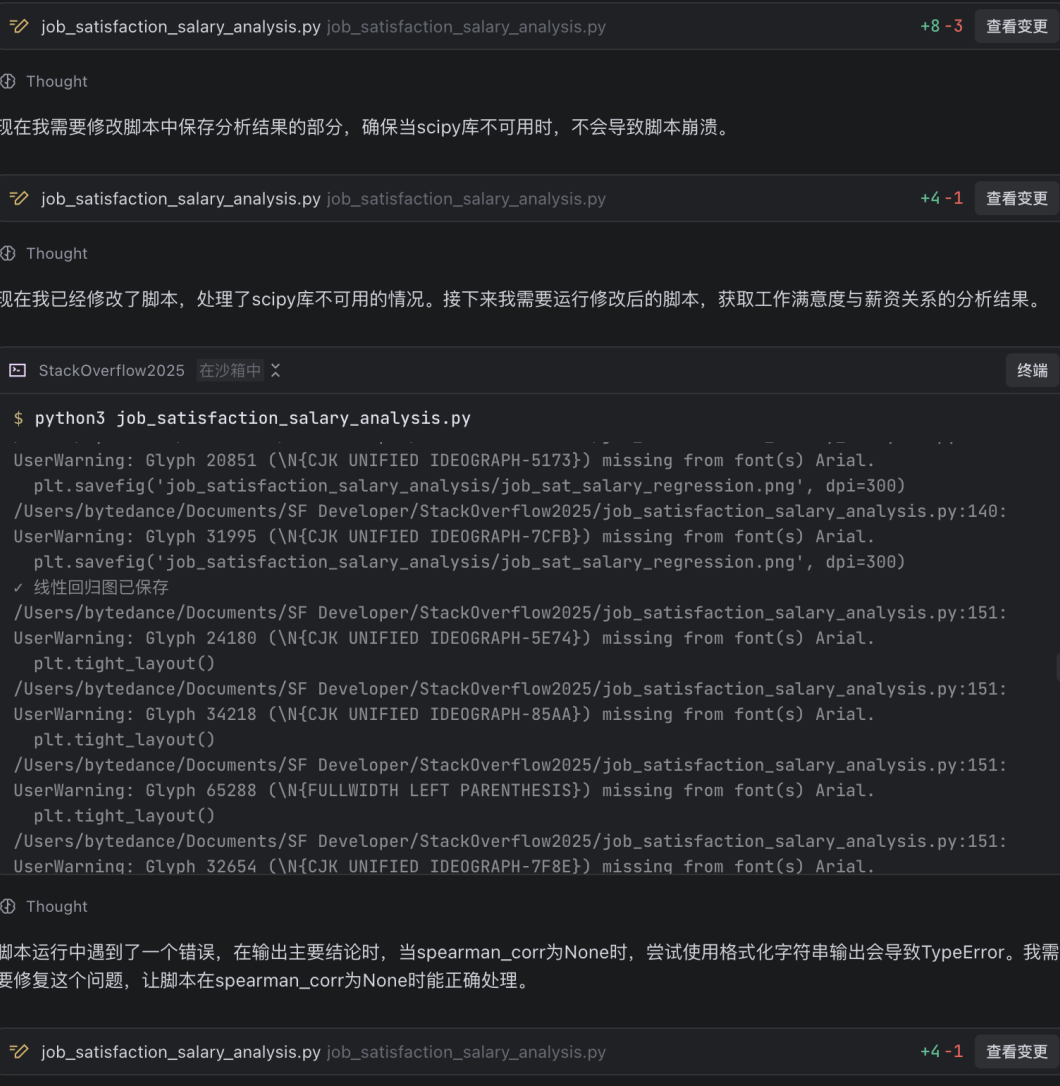
Task: Click the python3 job_satisfaction_salary_analysis.py command line
Action: tap(253, 418)
